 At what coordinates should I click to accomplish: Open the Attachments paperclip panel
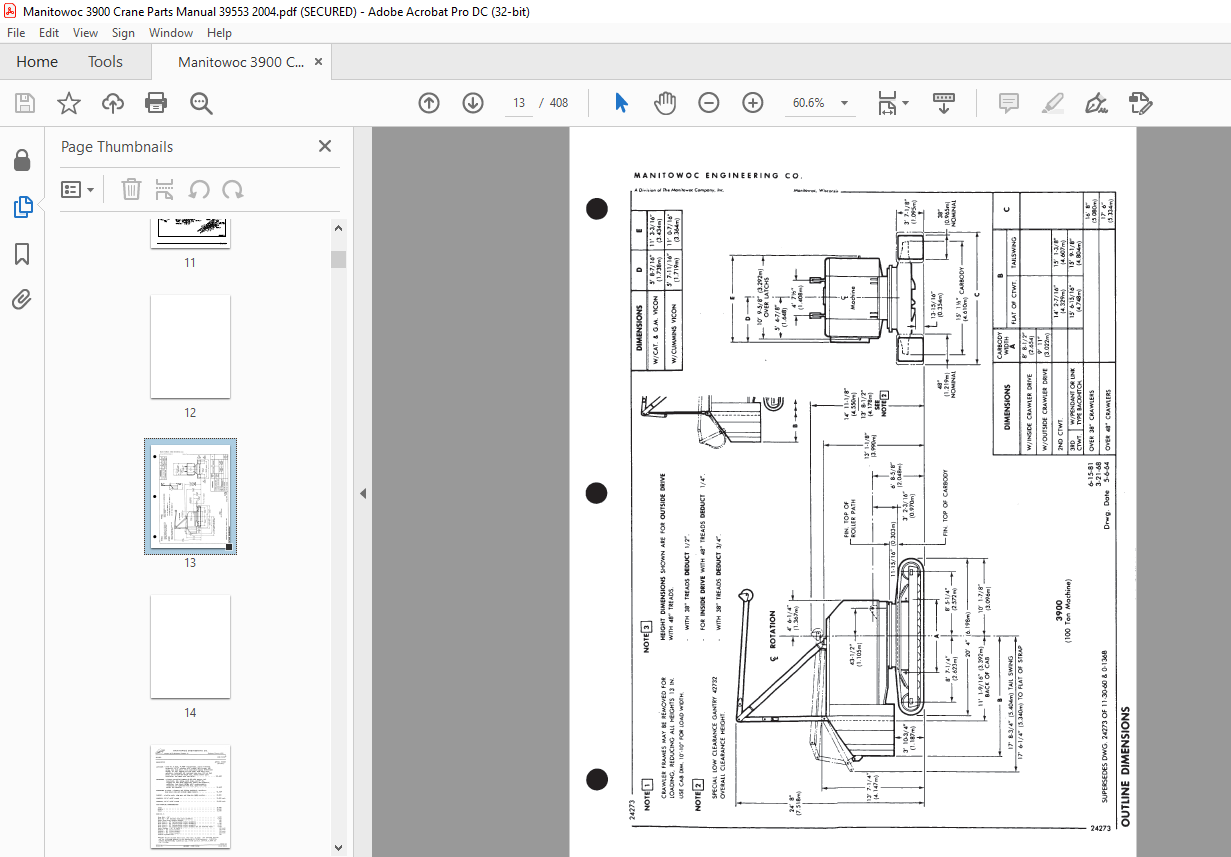(x=22, y=299)
